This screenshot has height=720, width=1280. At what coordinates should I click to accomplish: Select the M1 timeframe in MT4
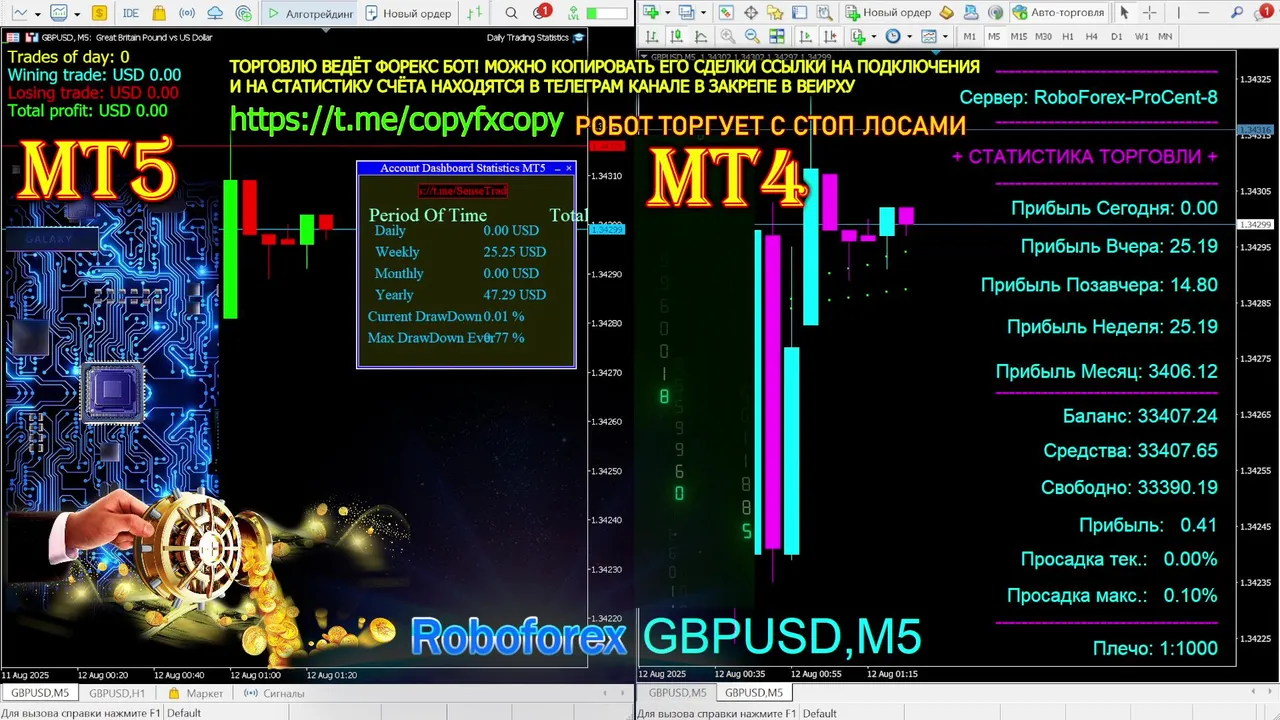click(969, 36)
